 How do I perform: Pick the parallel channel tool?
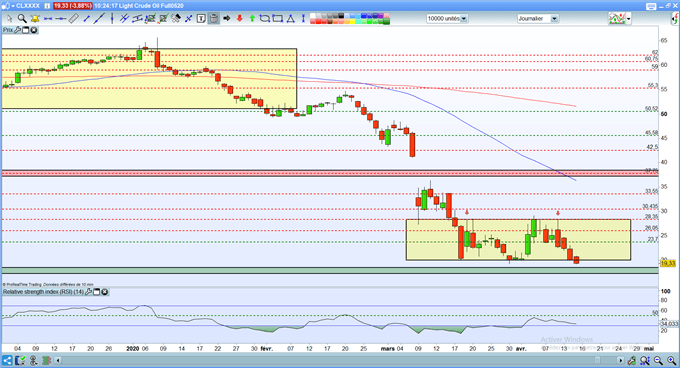point(137,18)
